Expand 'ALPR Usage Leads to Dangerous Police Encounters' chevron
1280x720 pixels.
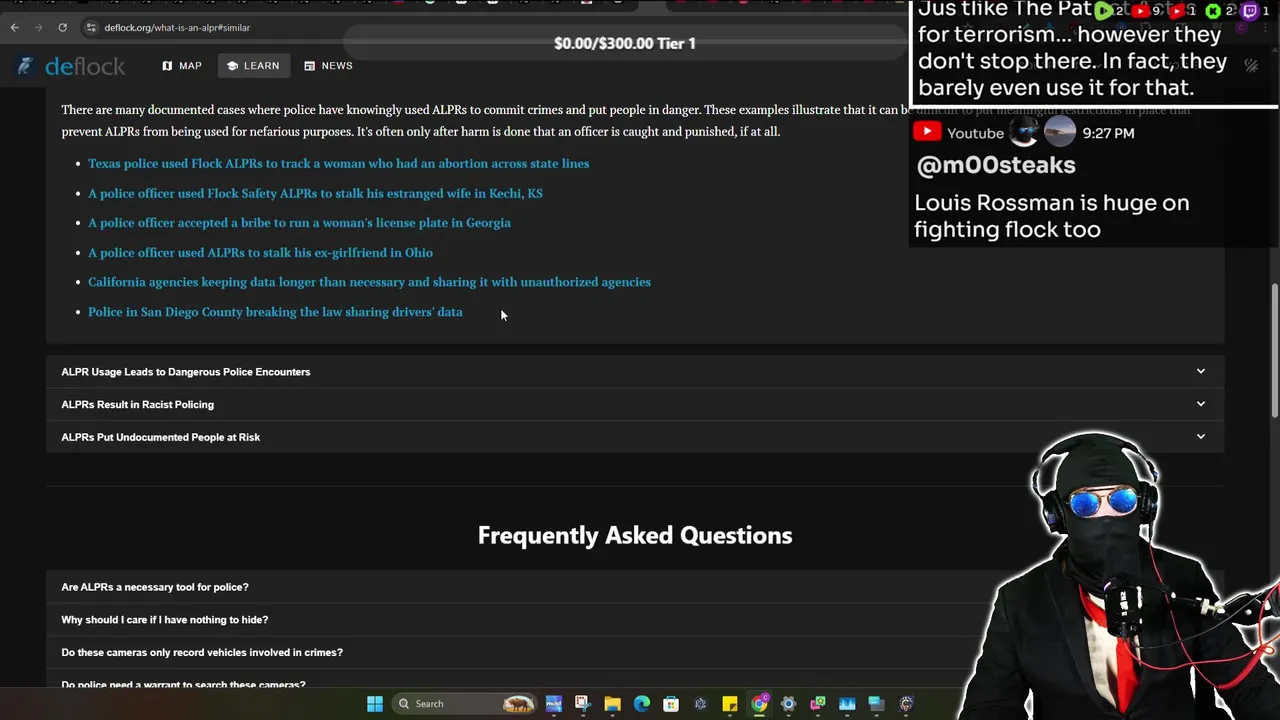1201,371
